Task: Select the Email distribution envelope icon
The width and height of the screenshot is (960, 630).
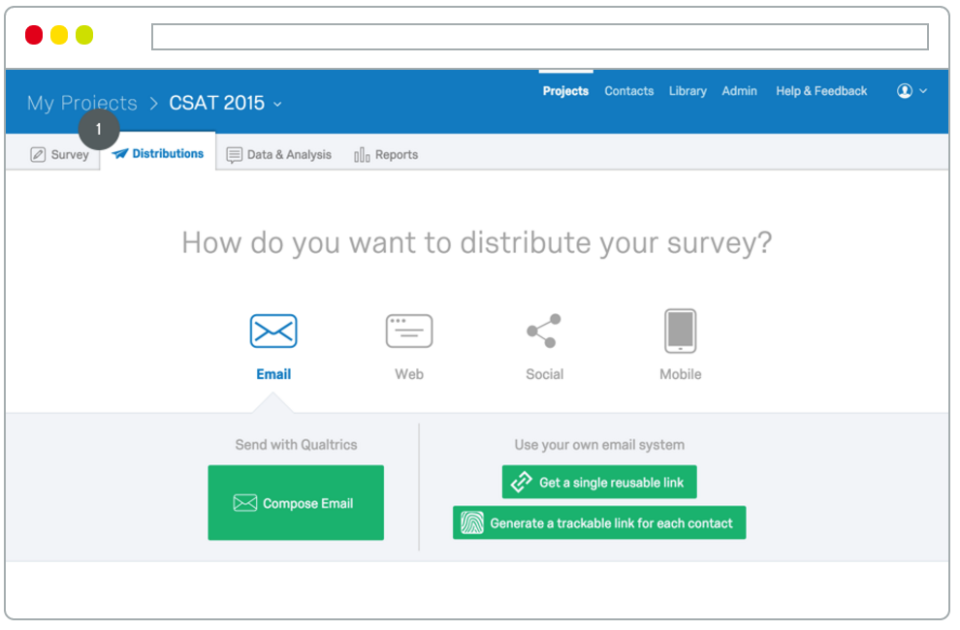Action: pyautogui.click(x=274, y=331)
